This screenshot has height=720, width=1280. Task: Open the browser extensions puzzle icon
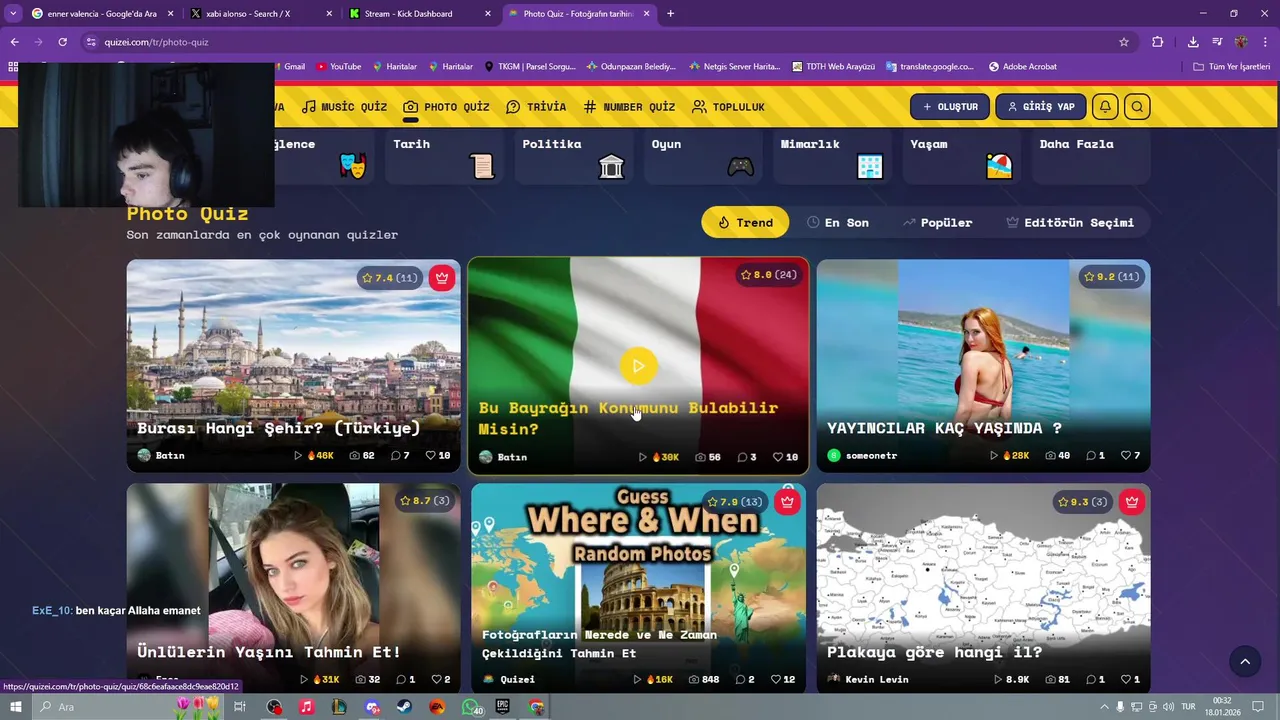1158,42
